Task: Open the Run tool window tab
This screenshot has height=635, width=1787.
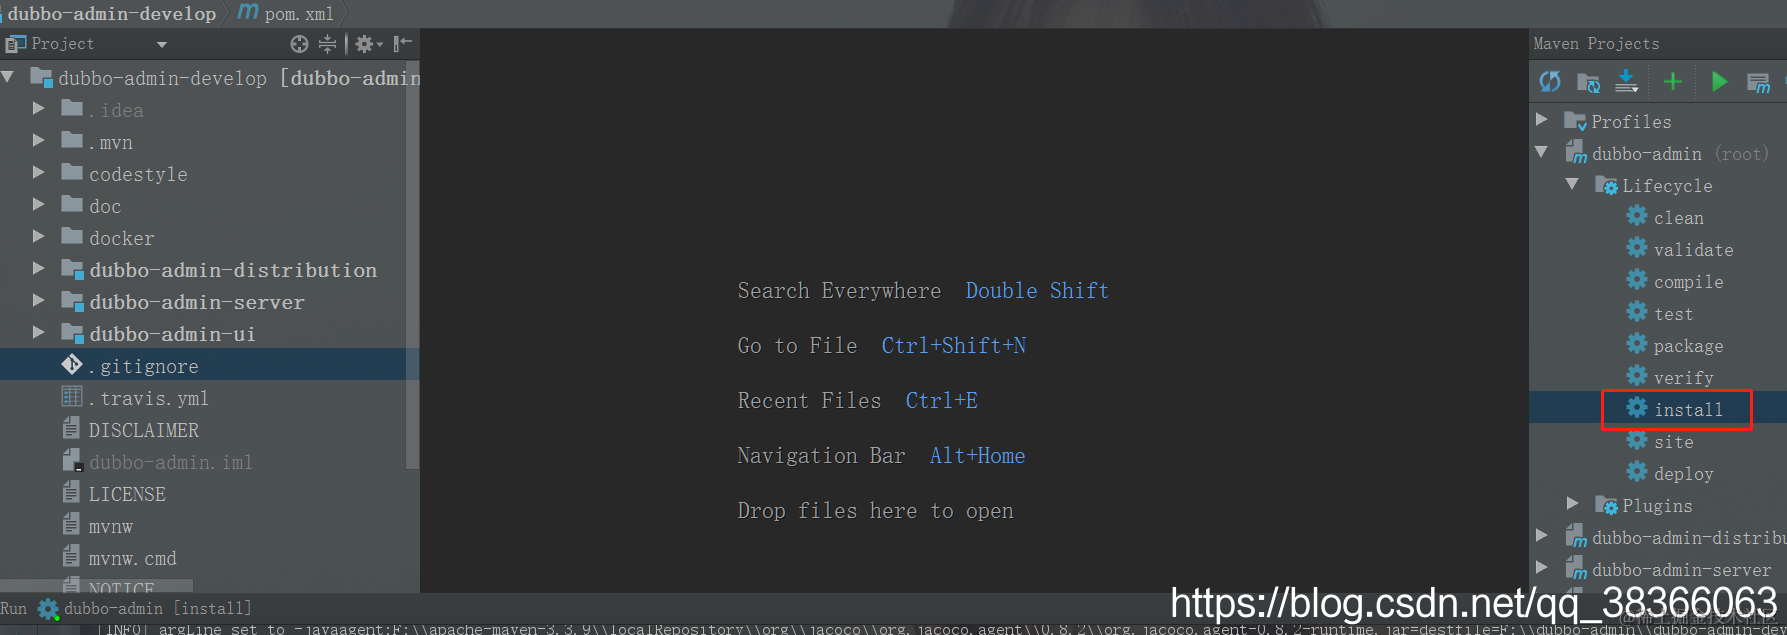Action: [14, 608]
